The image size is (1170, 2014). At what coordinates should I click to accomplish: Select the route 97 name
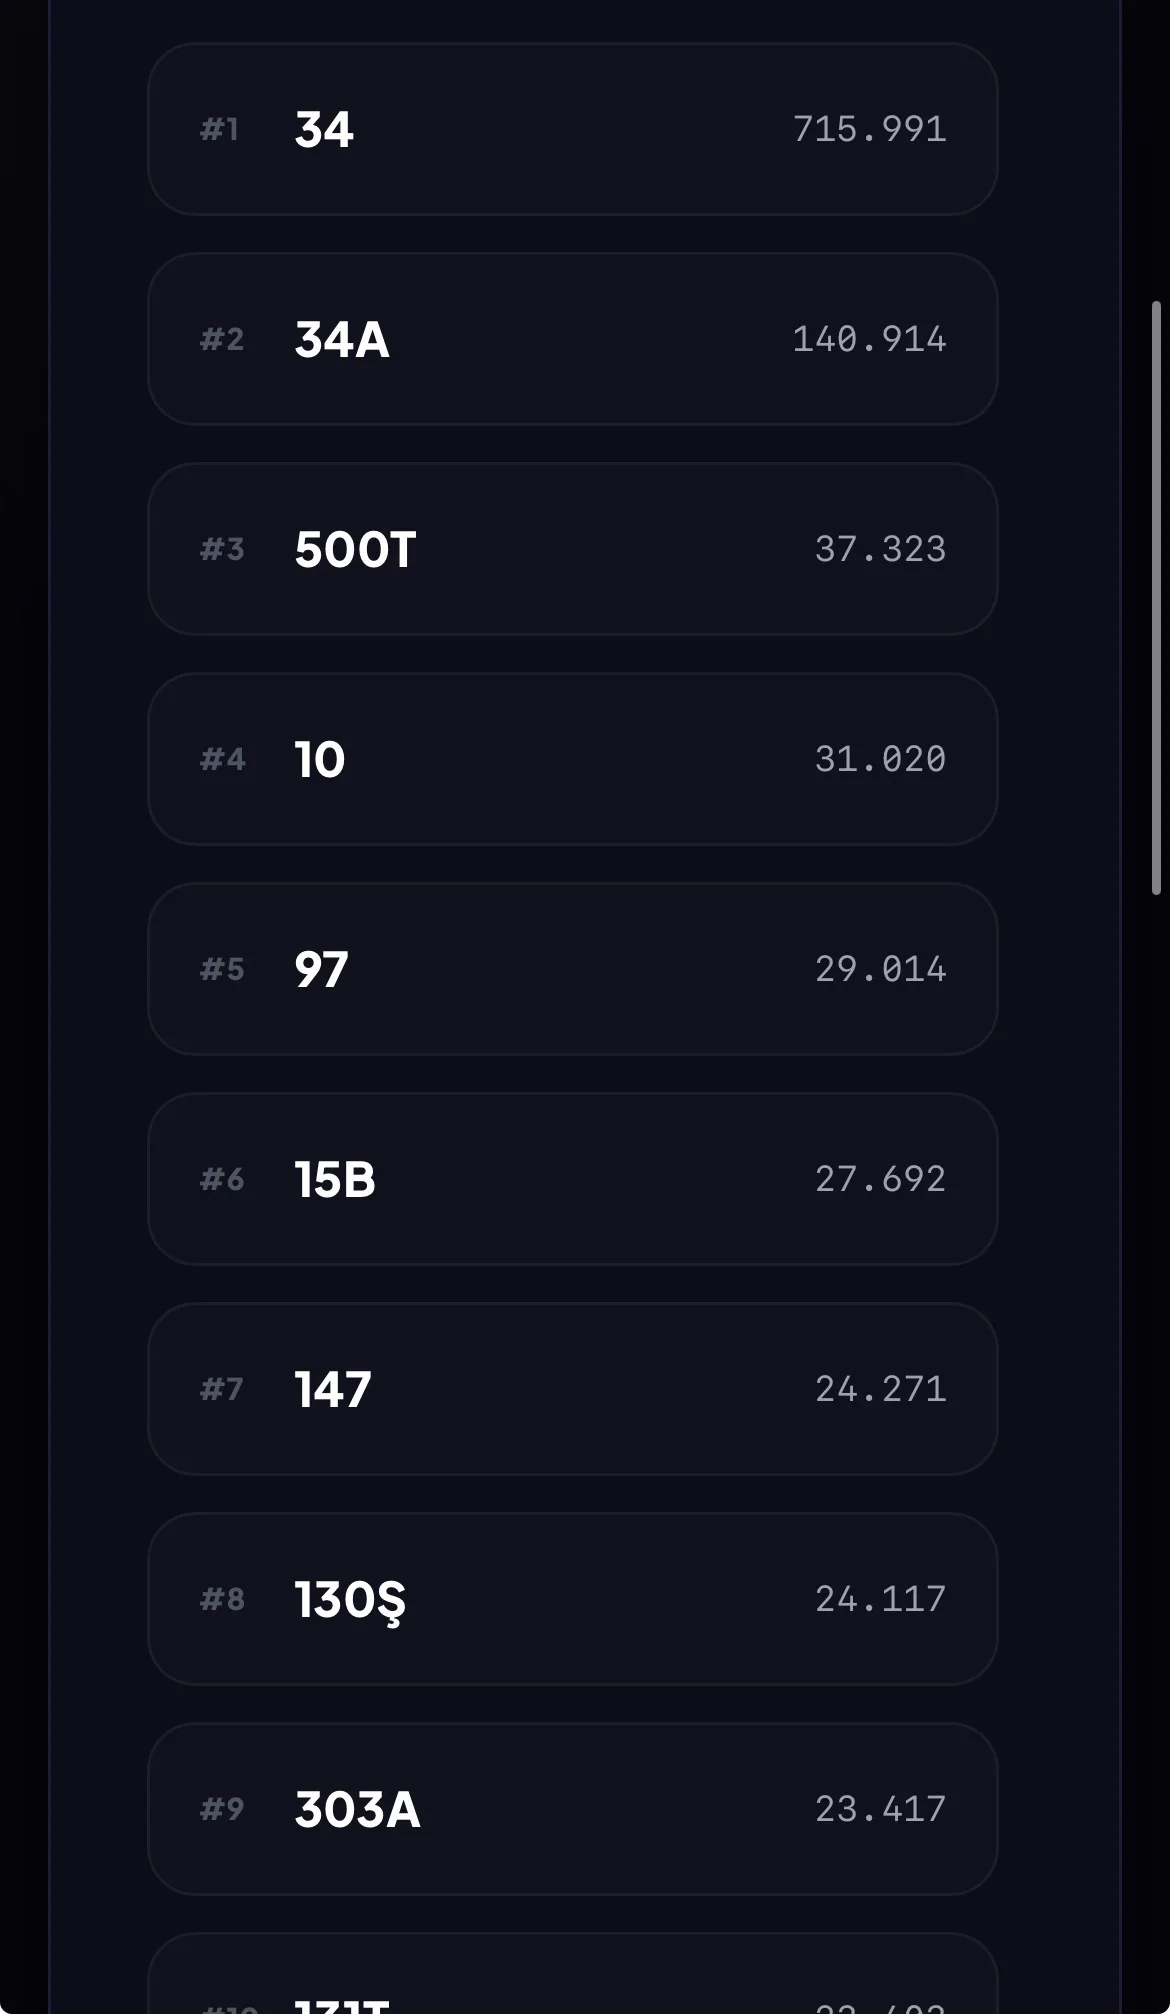[x=321, y=970]
